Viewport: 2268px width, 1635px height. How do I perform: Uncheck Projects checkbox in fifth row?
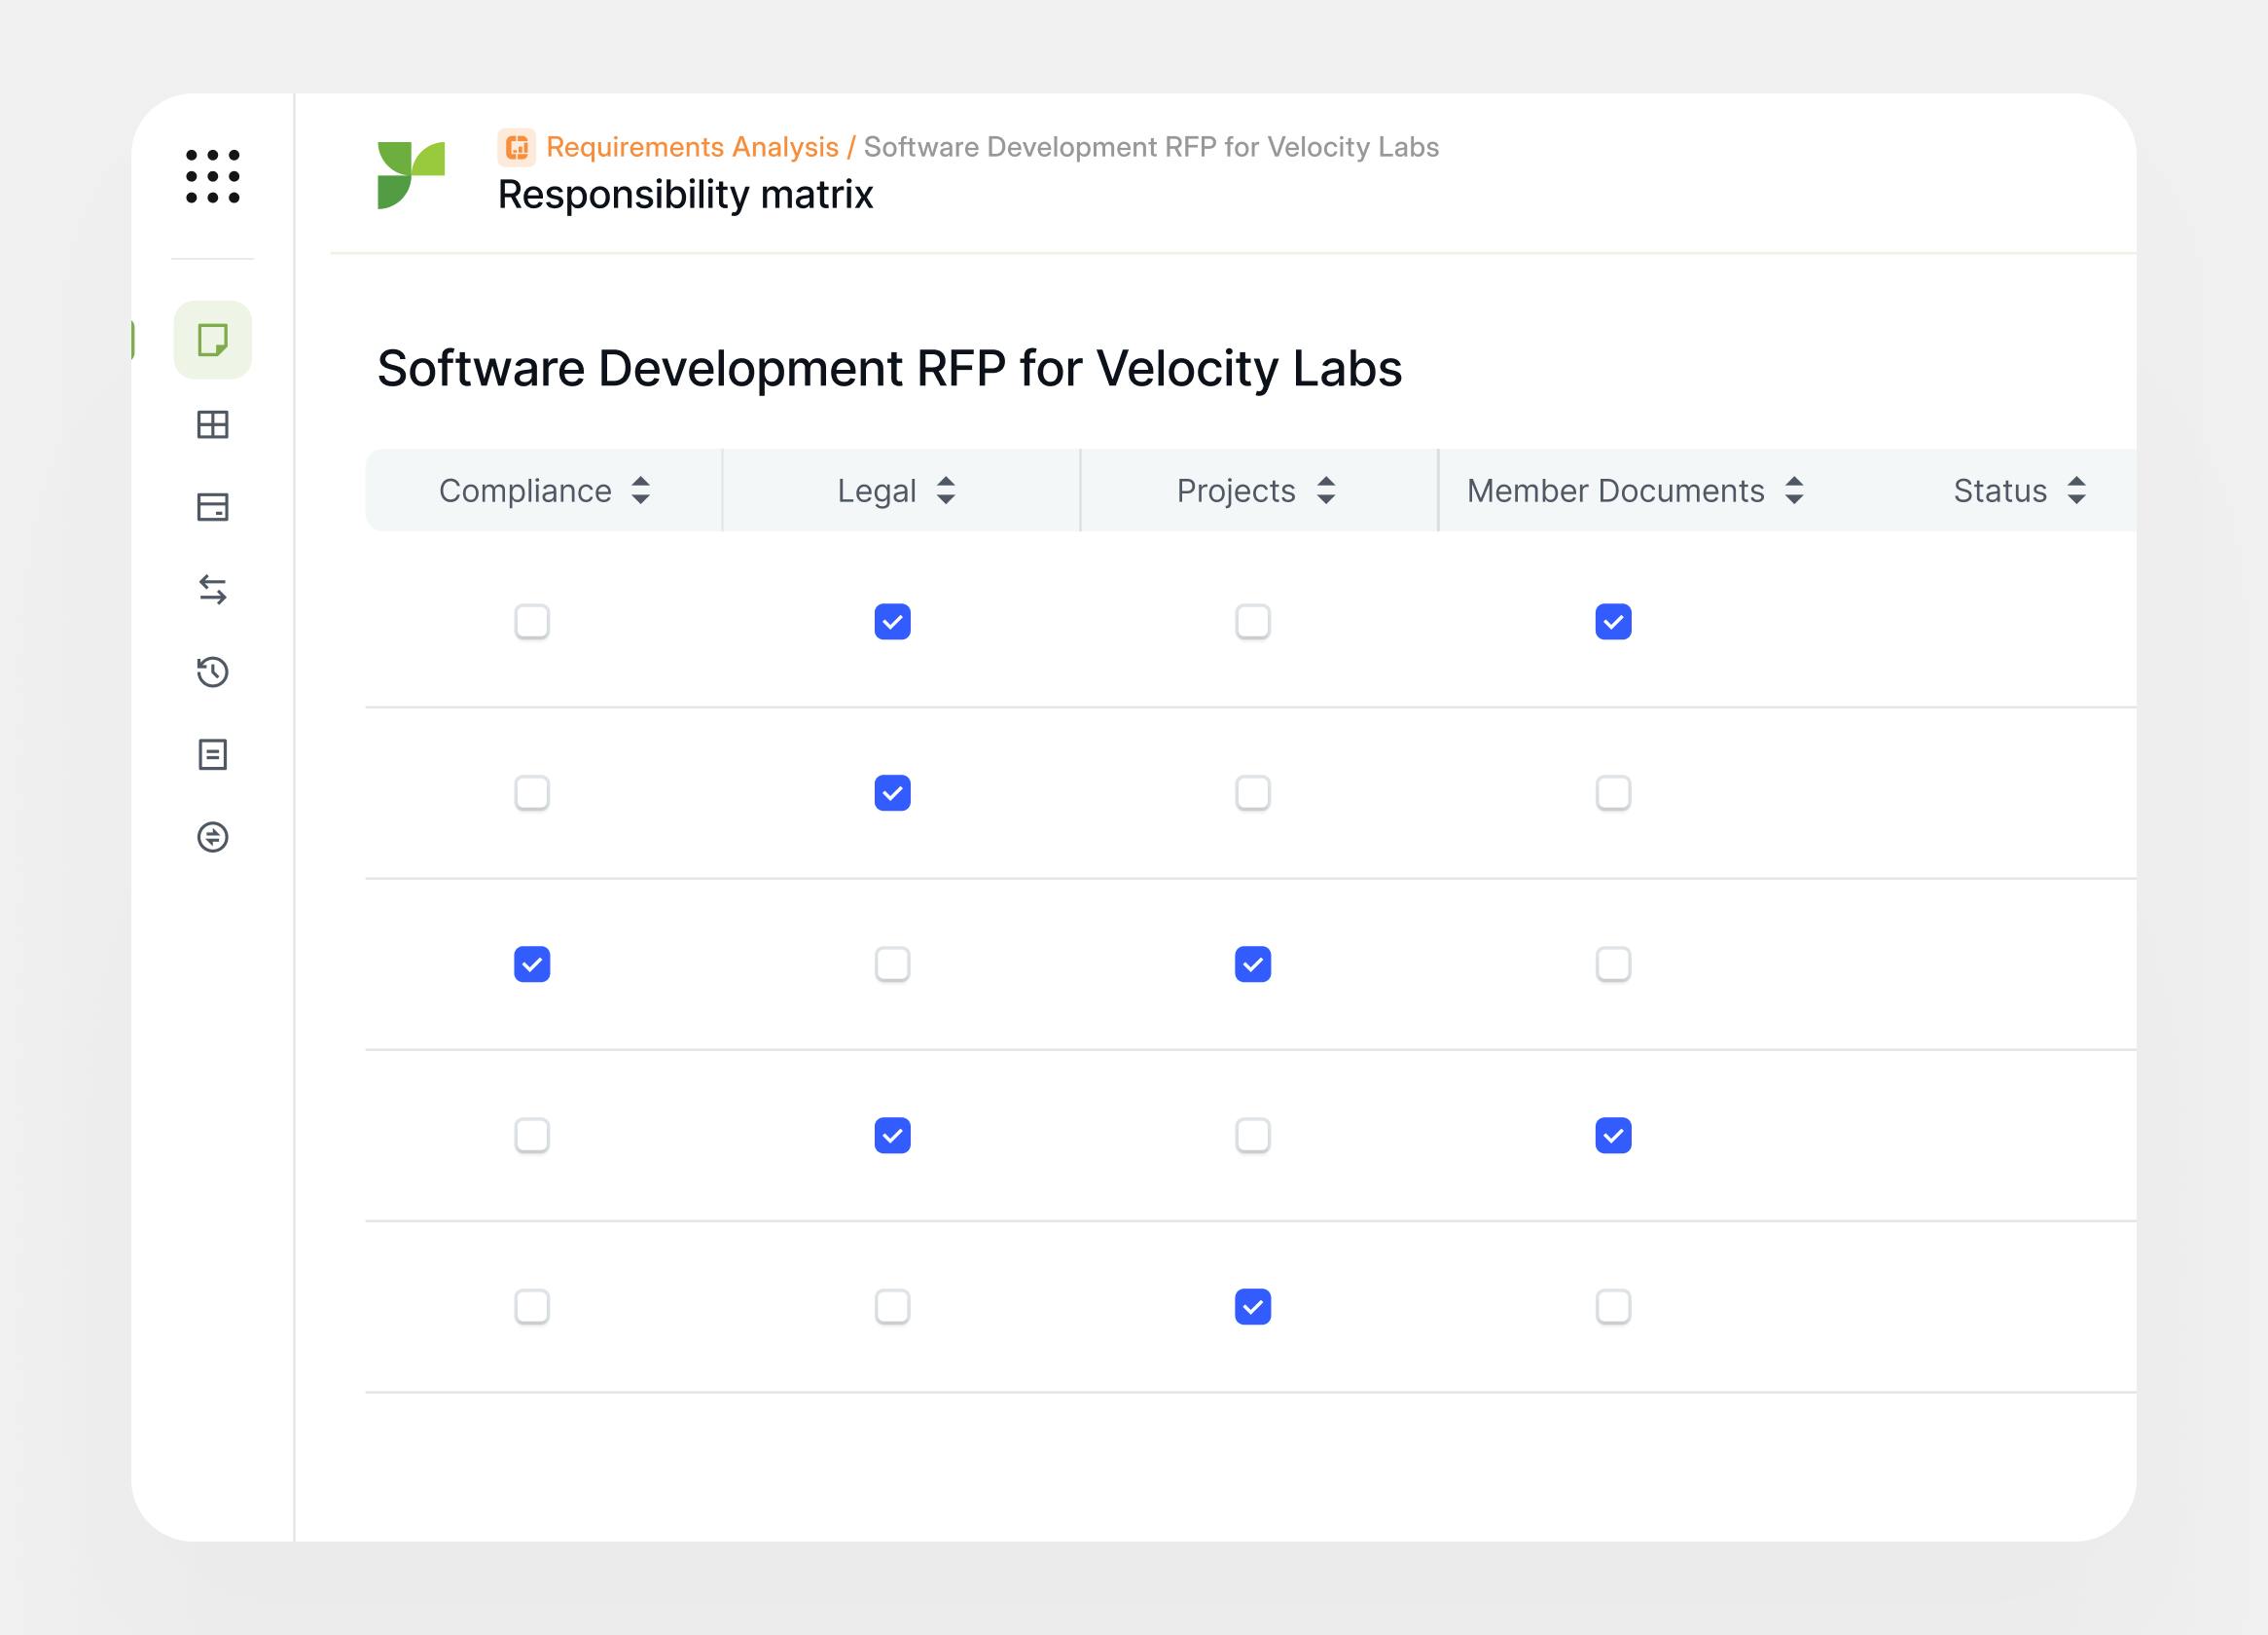pos(1252,1307)
